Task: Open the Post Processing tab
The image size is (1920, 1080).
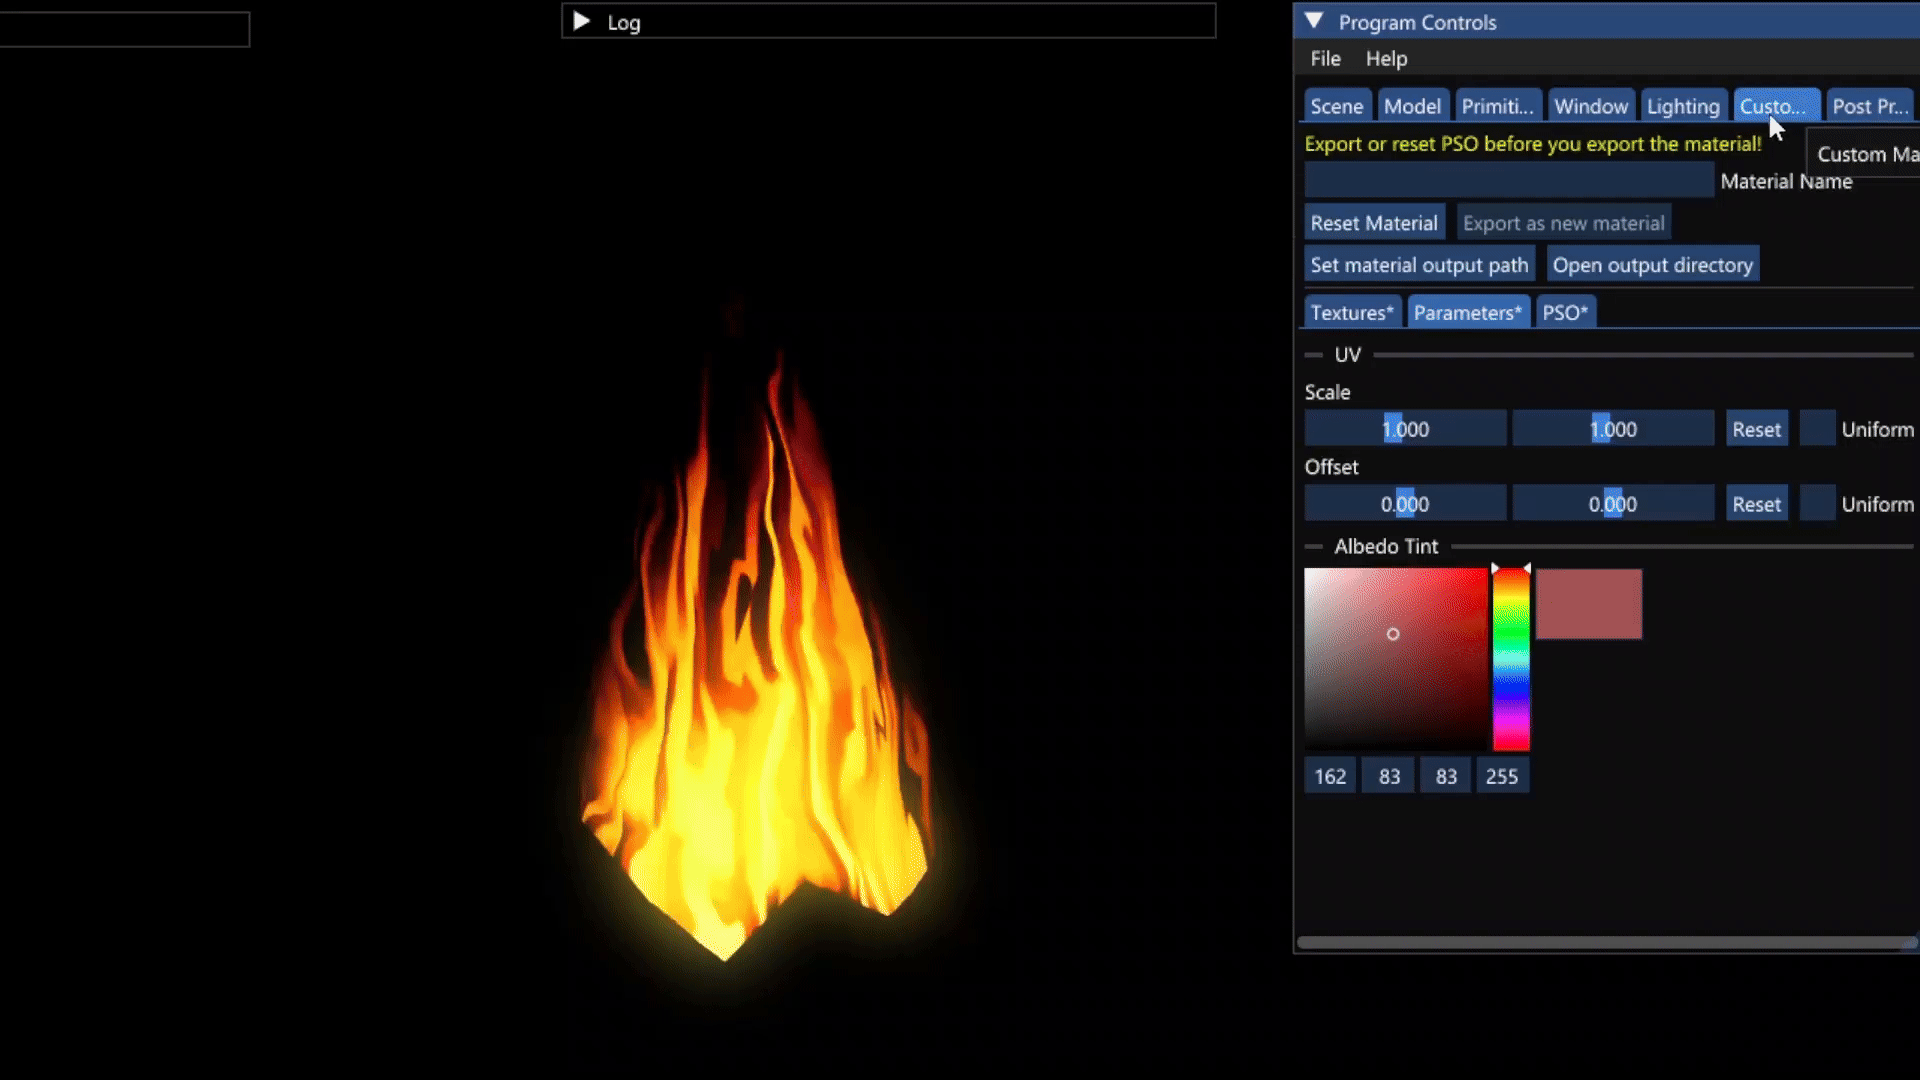Action: 1868,106
